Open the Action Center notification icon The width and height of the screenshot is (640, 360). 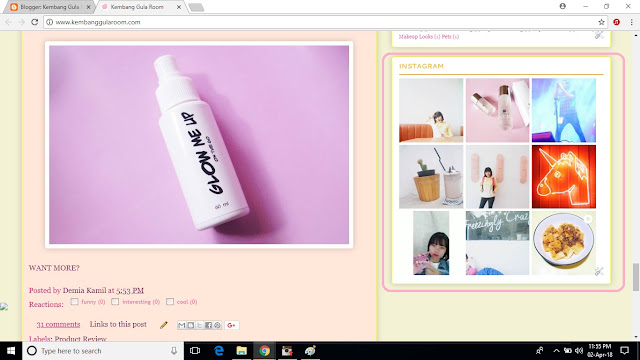pos(624,351)
